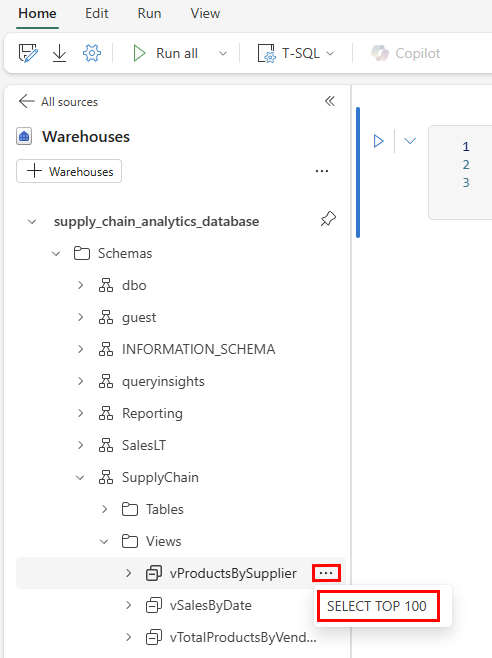The width and height of the screenshot is (492, 658).
Task: Collapse the SupplyChain schema
Action: (80, 478)
